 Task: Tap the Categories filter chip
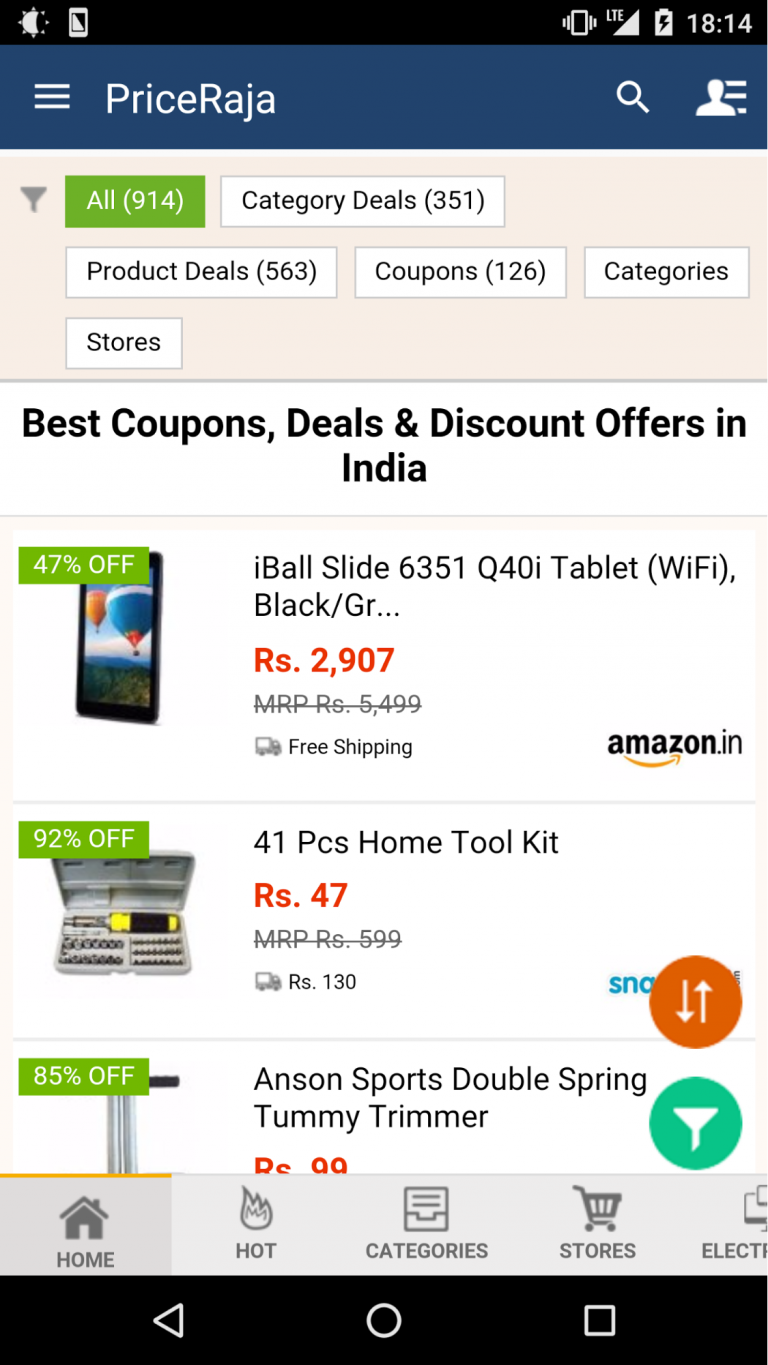tap(666, 272)
